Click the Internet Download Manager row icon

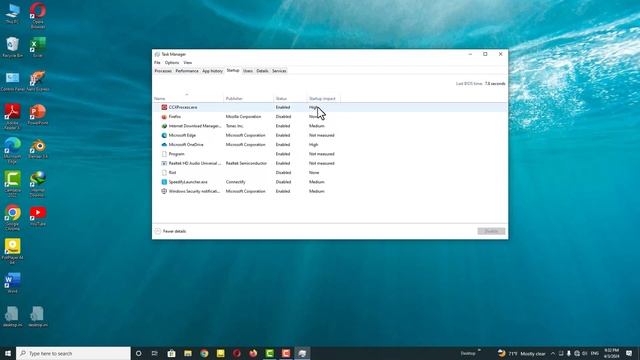tap(164, 126)
